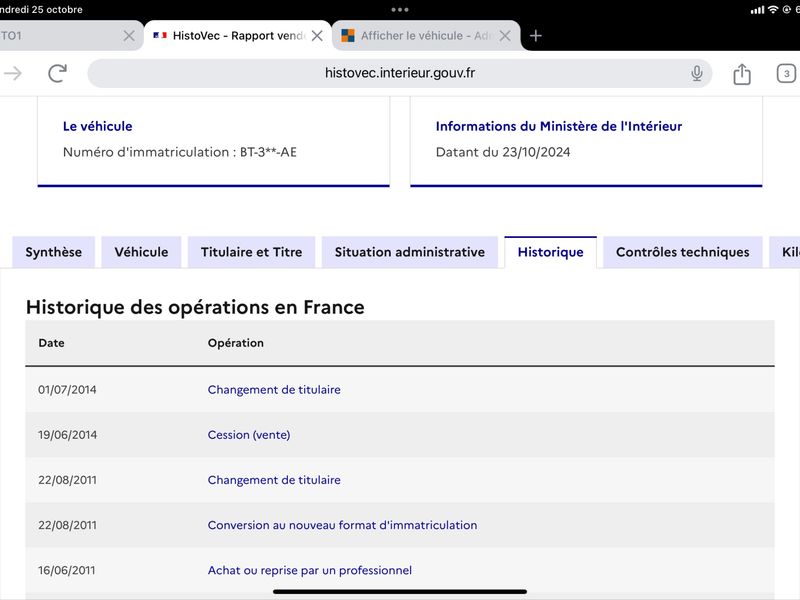Click Changement de titulaire dated 01/07/2014
The height and width of the screenshot is (600, 800).
[274, 390]
